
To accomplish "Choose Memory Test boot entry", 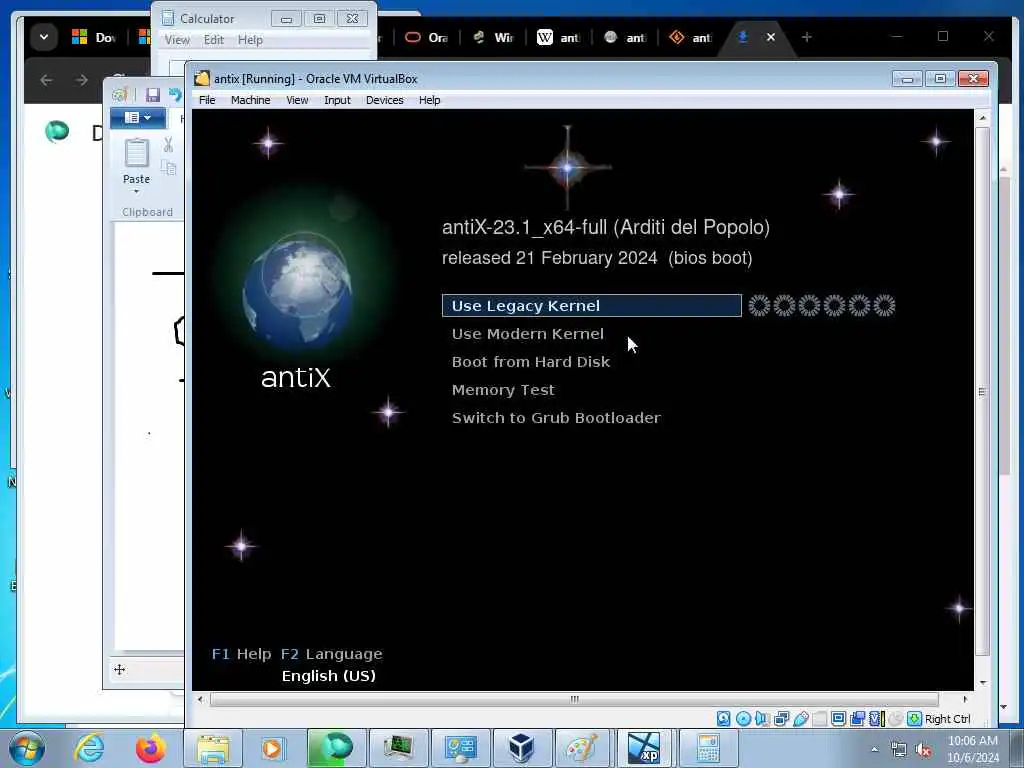I will pyautogui.click(x=503, y=390).
